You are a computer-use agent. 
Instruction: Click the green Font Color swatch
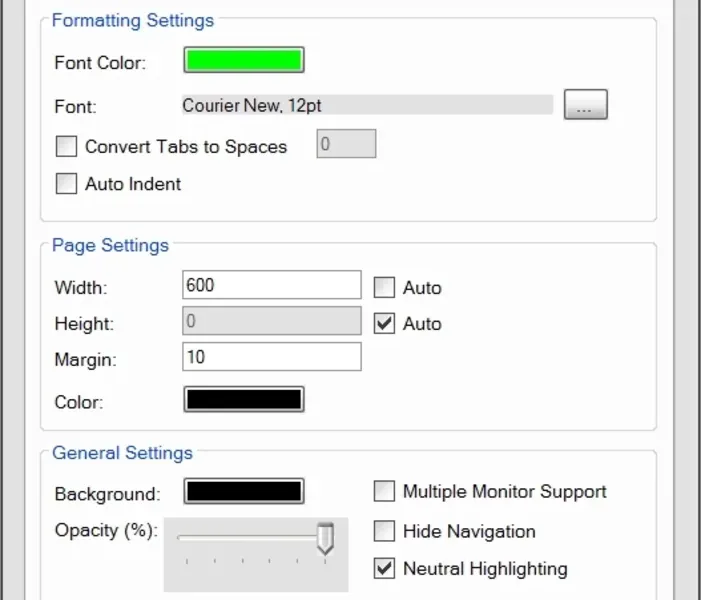pyautogui.click(x=243, y=60)
